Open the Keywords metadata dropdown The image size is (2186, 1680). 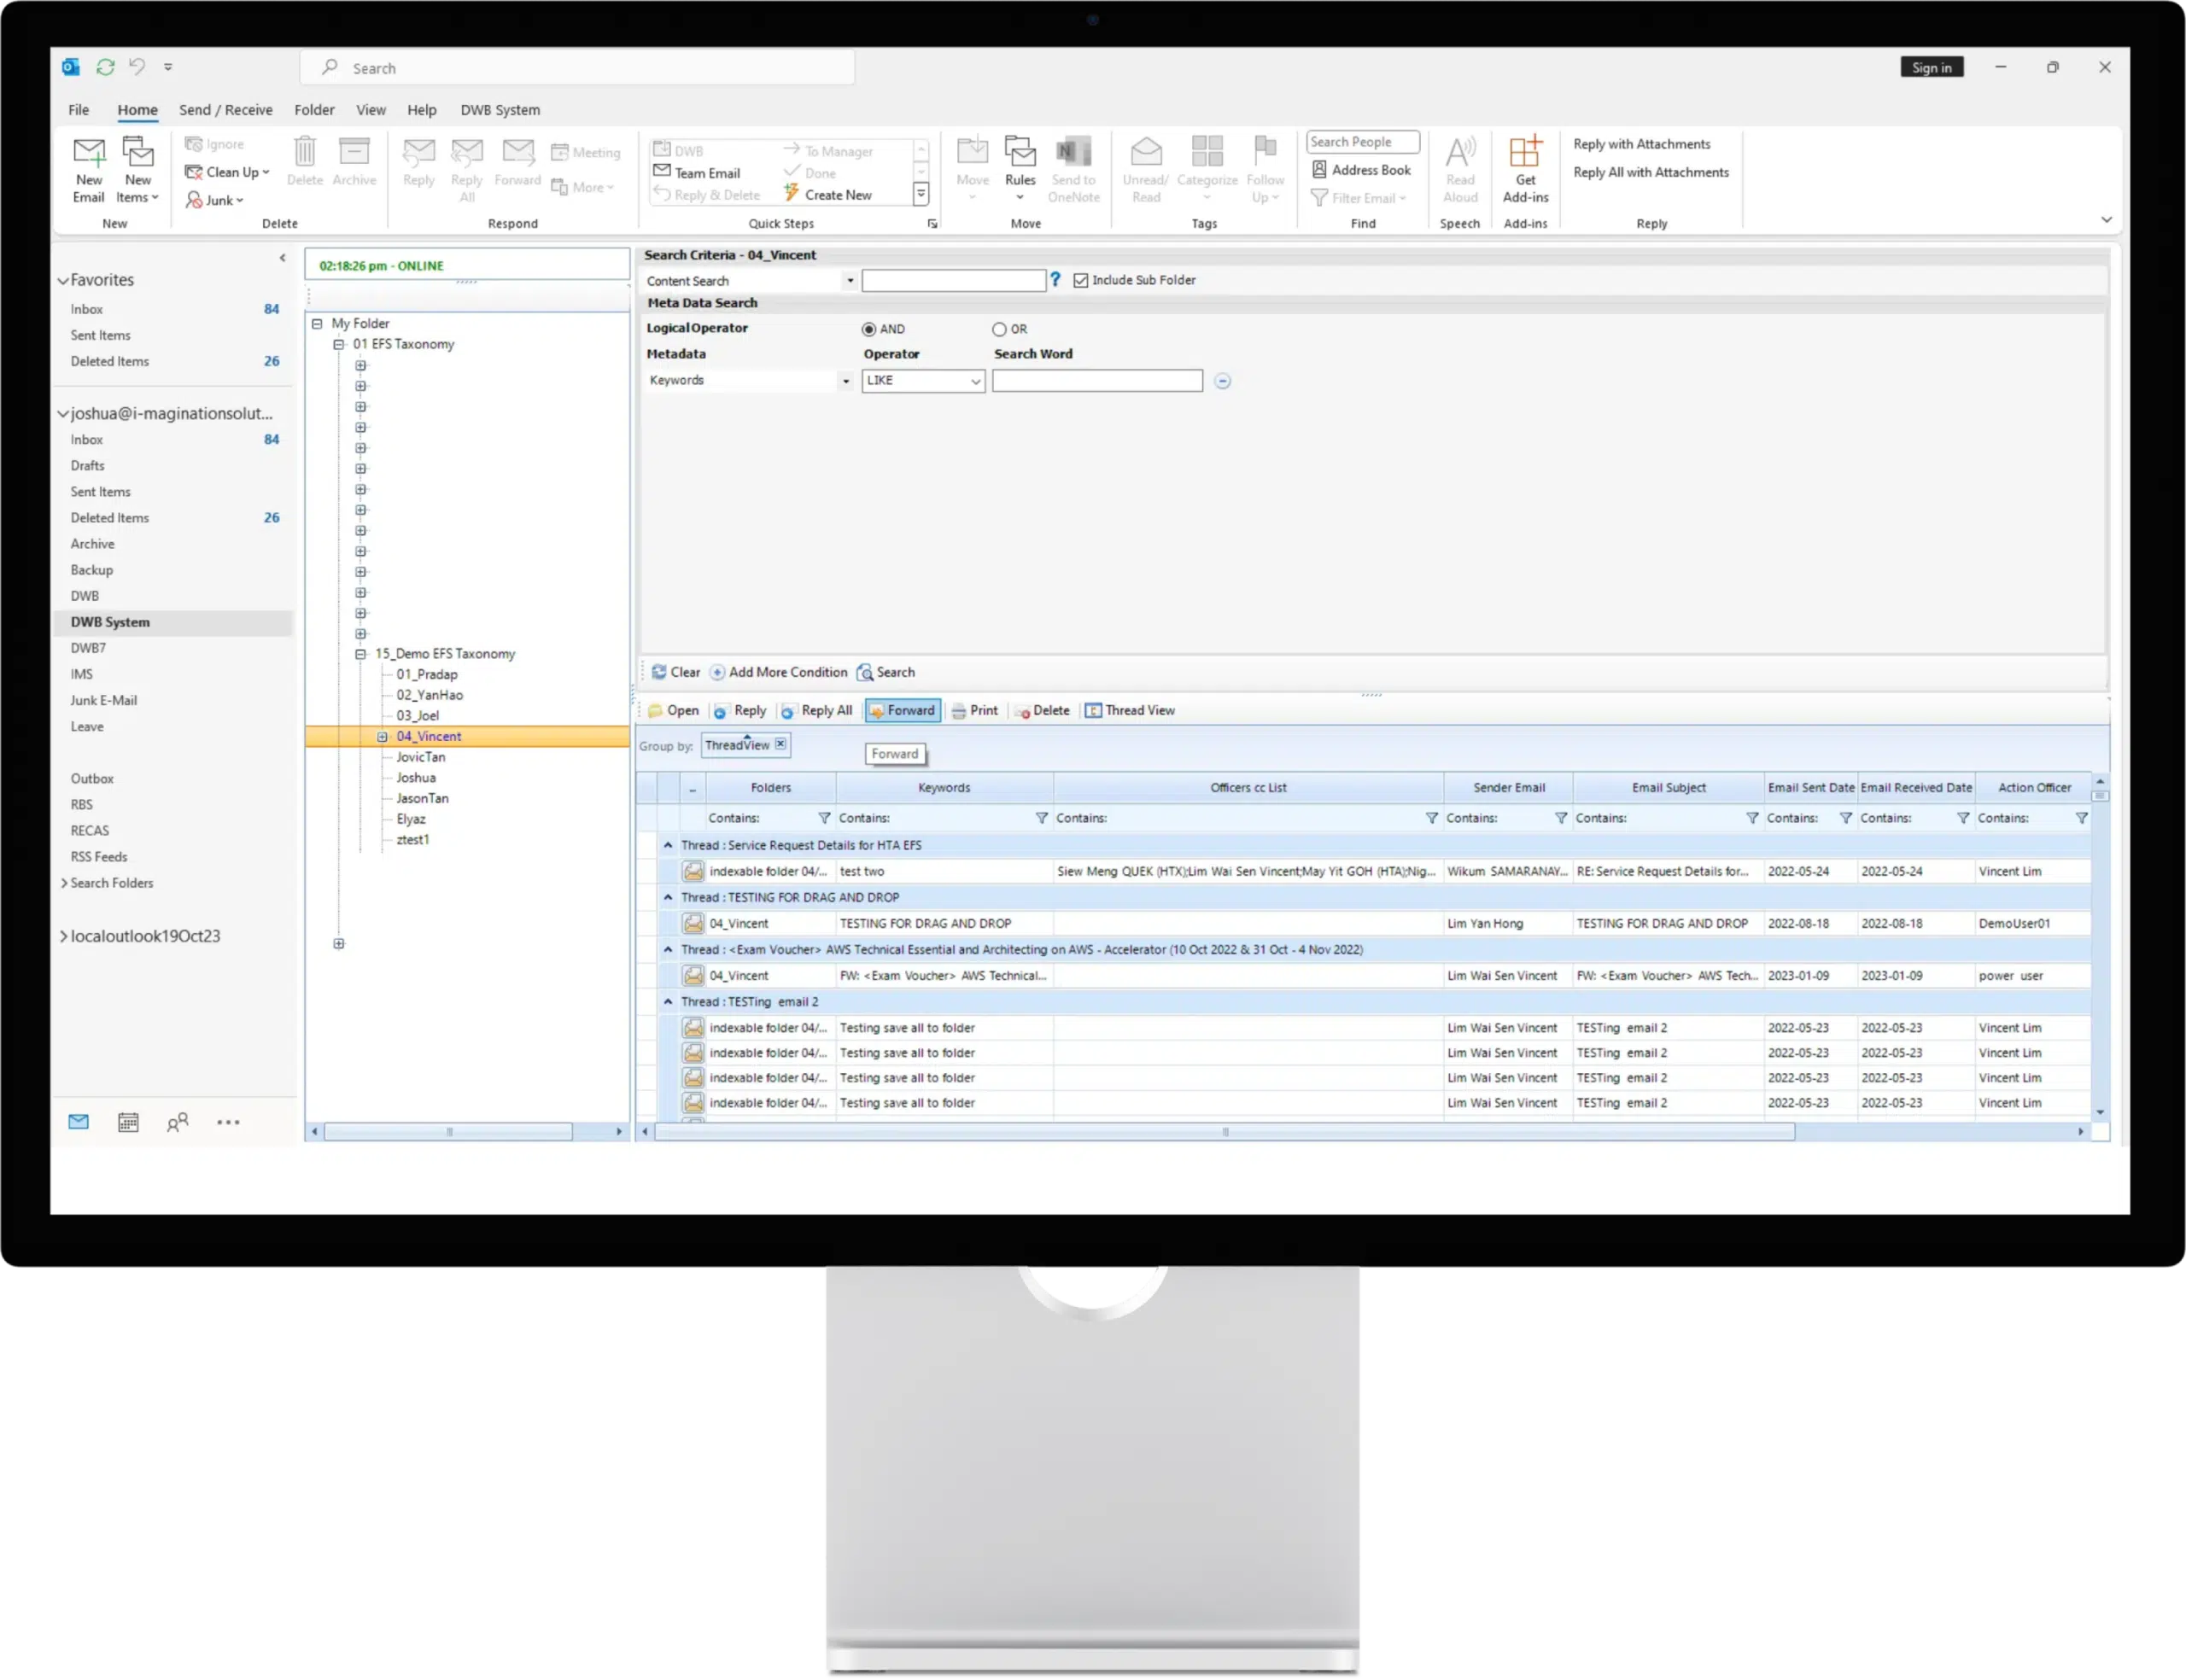tap(846, 381)
